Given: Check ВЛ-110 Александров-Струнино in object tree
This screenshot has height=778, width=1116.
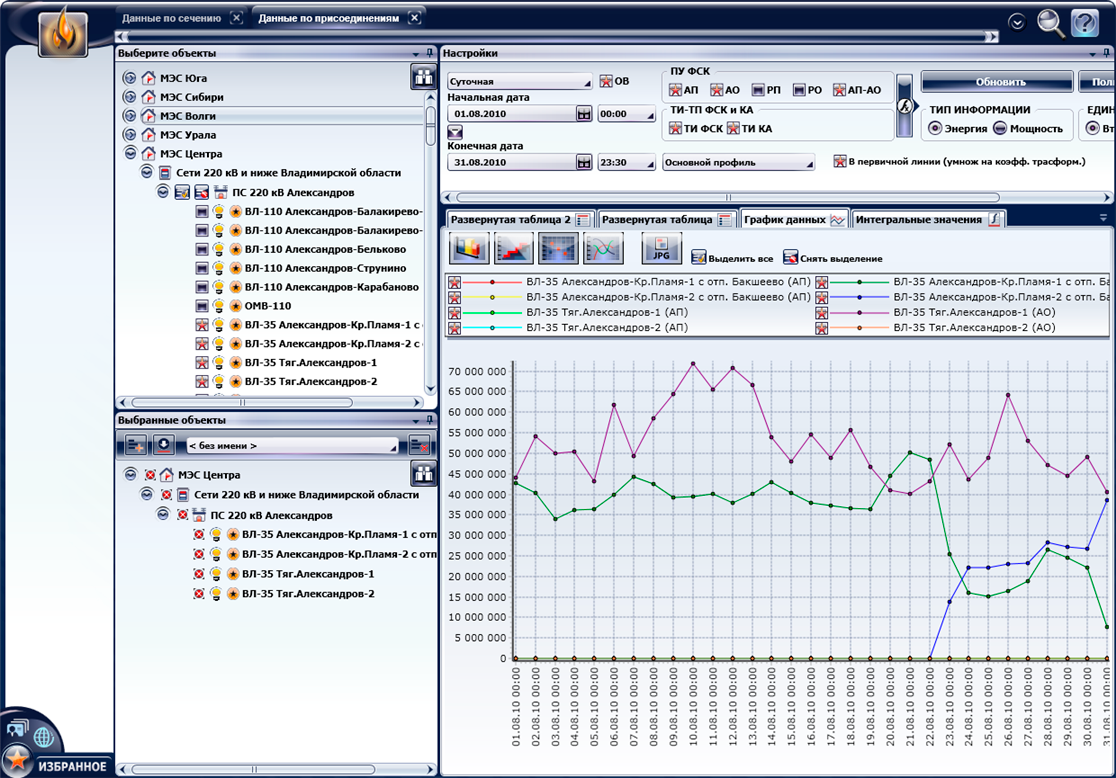Looking at the screenshot, I should [x=202, y=268].
